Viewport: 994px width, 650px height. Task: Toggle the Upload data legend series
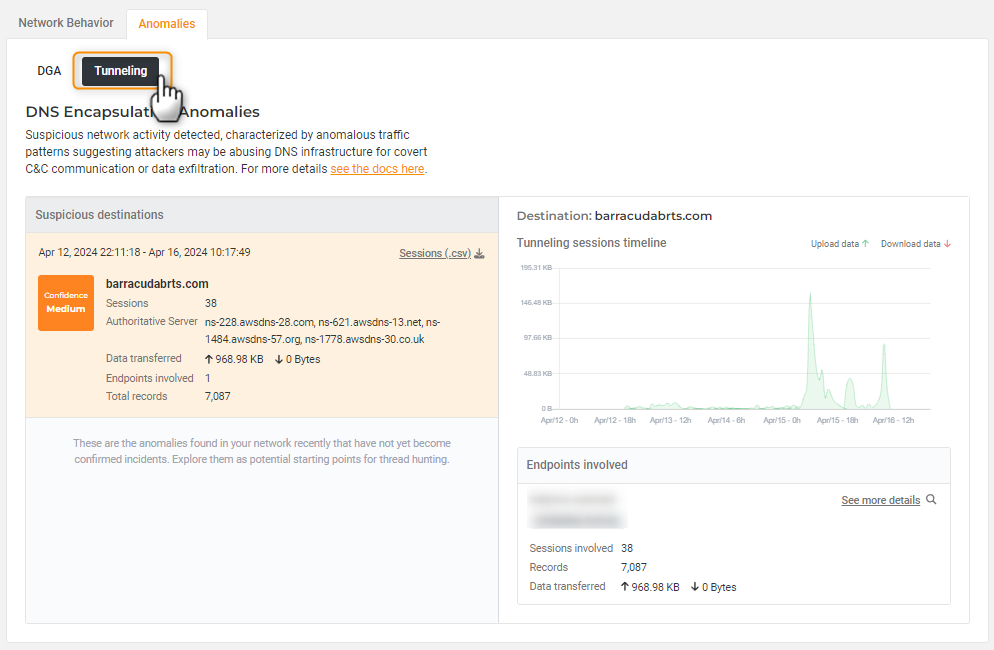[834, 244]
